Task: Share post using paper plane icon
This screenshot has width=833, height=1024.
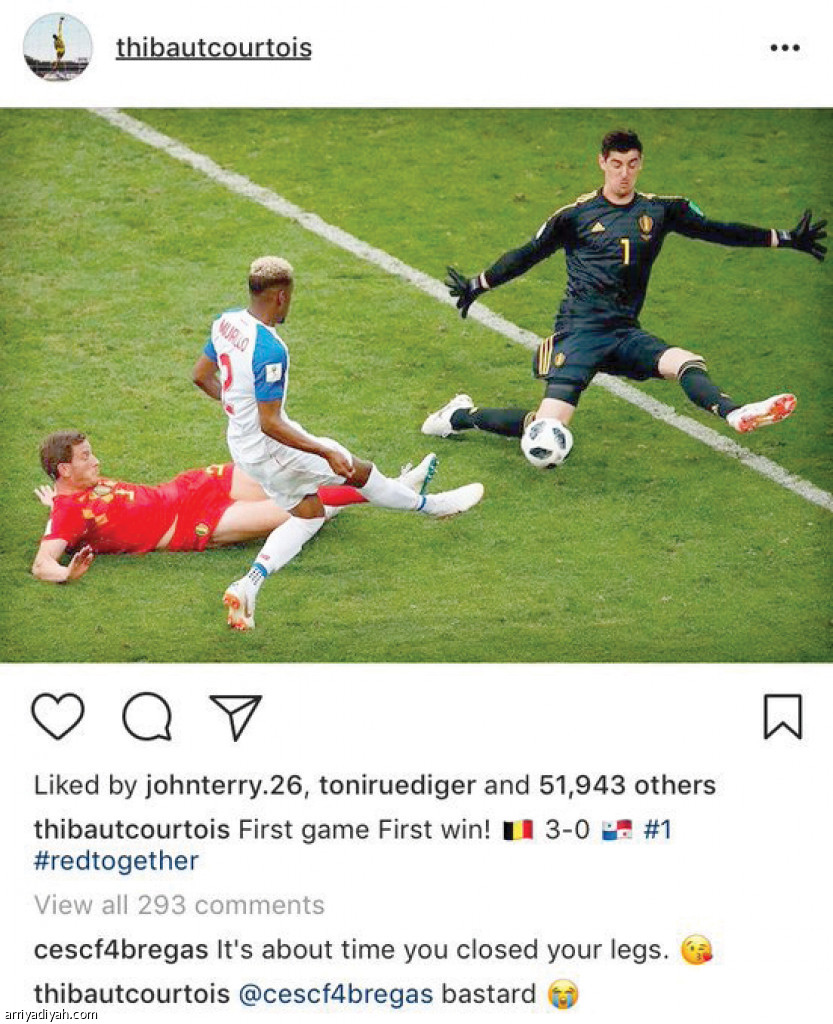Action: (236, 717)
